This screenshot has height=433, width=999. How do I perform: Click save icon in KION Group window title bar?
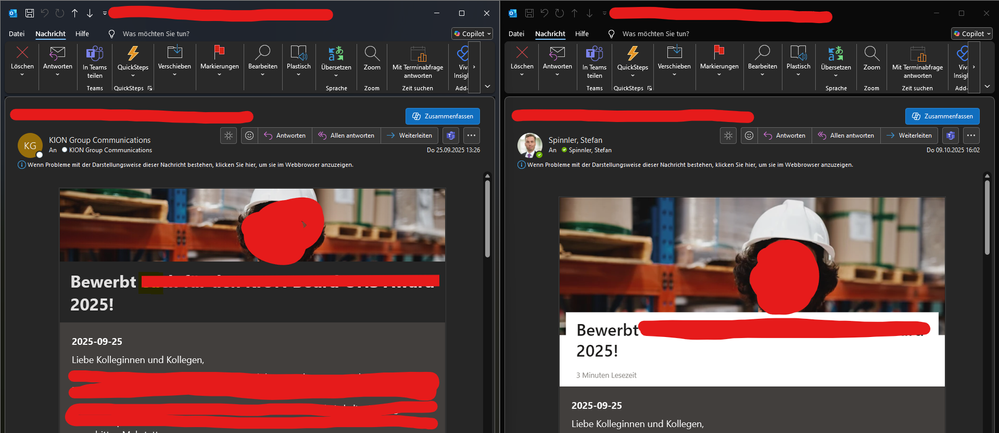click(29, 13)
